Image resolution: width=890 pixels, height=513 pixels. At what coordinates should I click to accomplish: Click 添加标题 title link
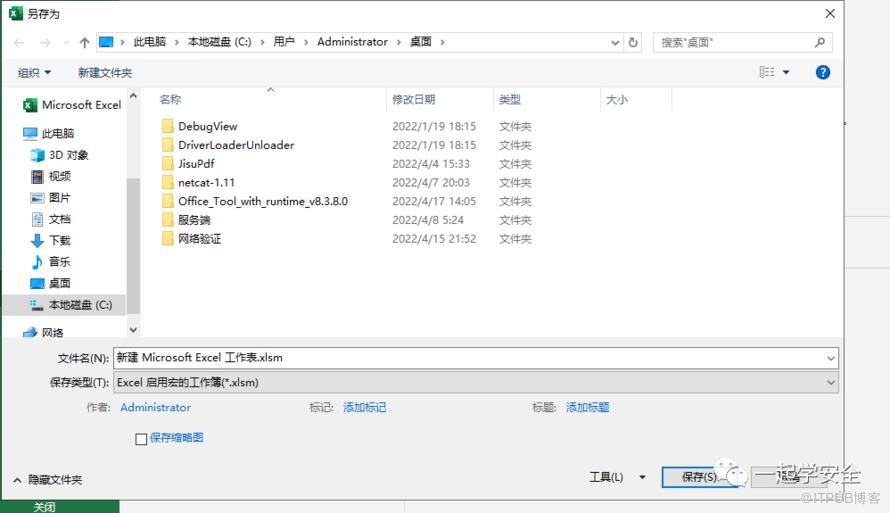click(587, 407)
